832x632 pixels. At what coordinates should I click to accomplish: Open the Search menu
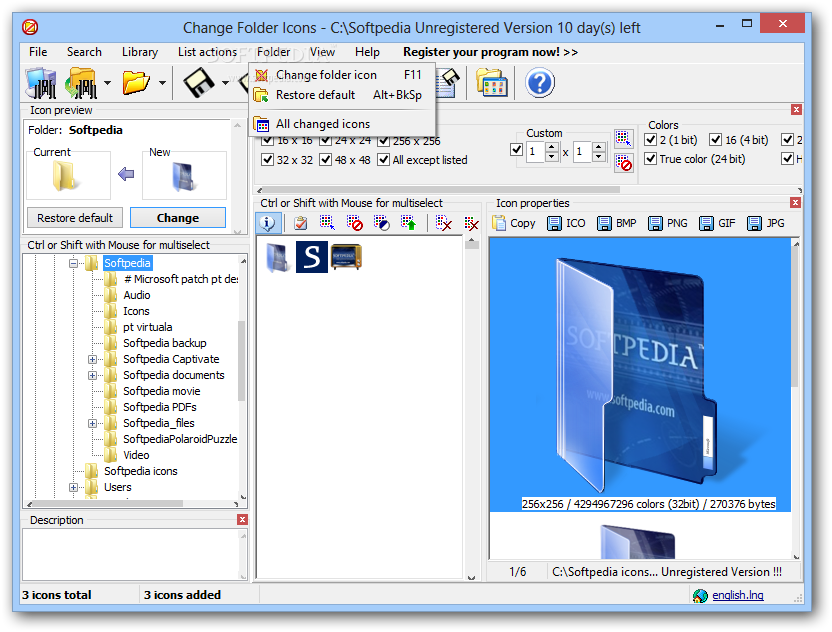pyautogui.click(x=84, y=52)
